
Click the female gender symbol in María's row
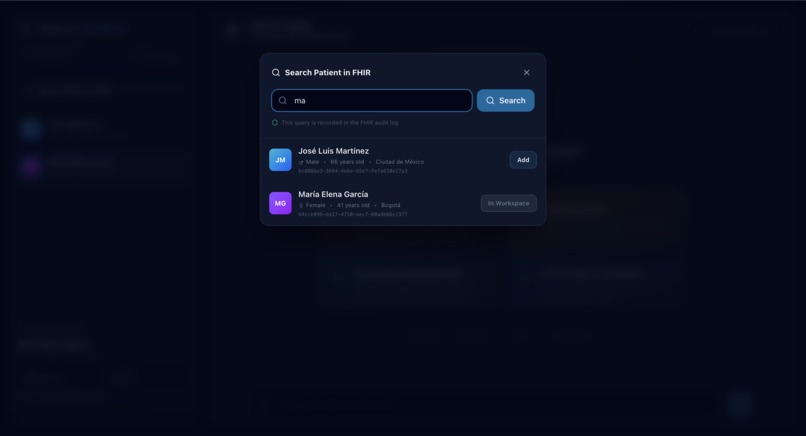coord(301,206)
